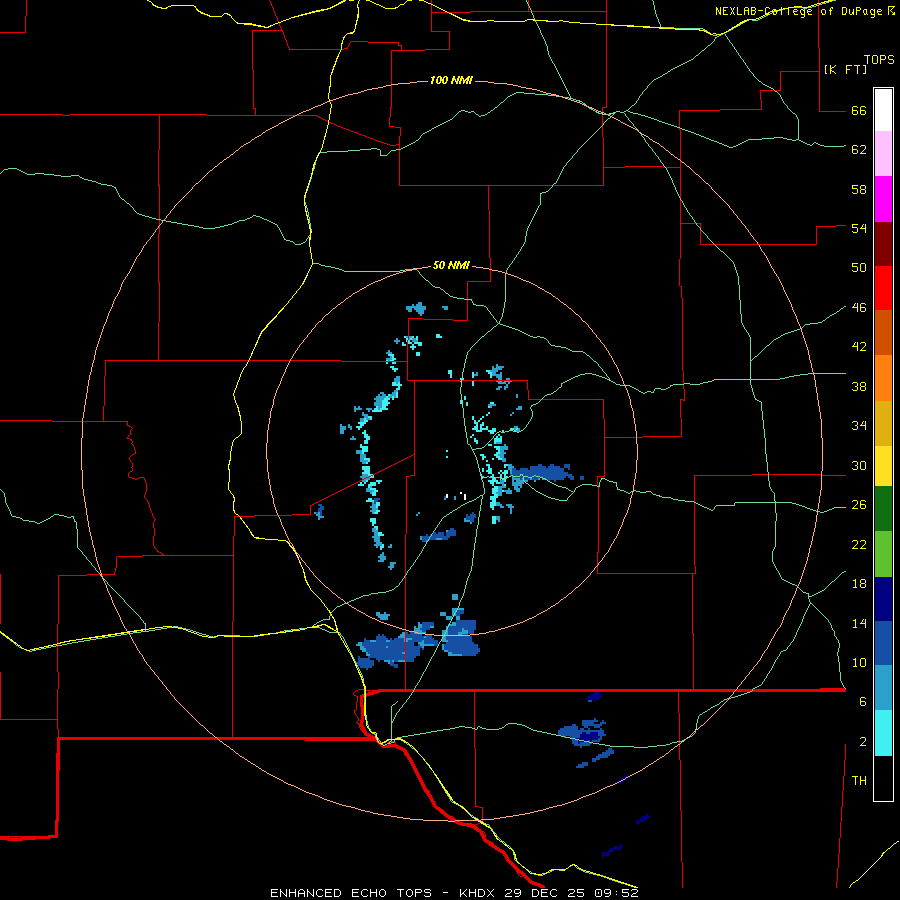The width and height of the screenshot is (900, 900).
Task: Click the legend value 42
Action: [859, 346]
